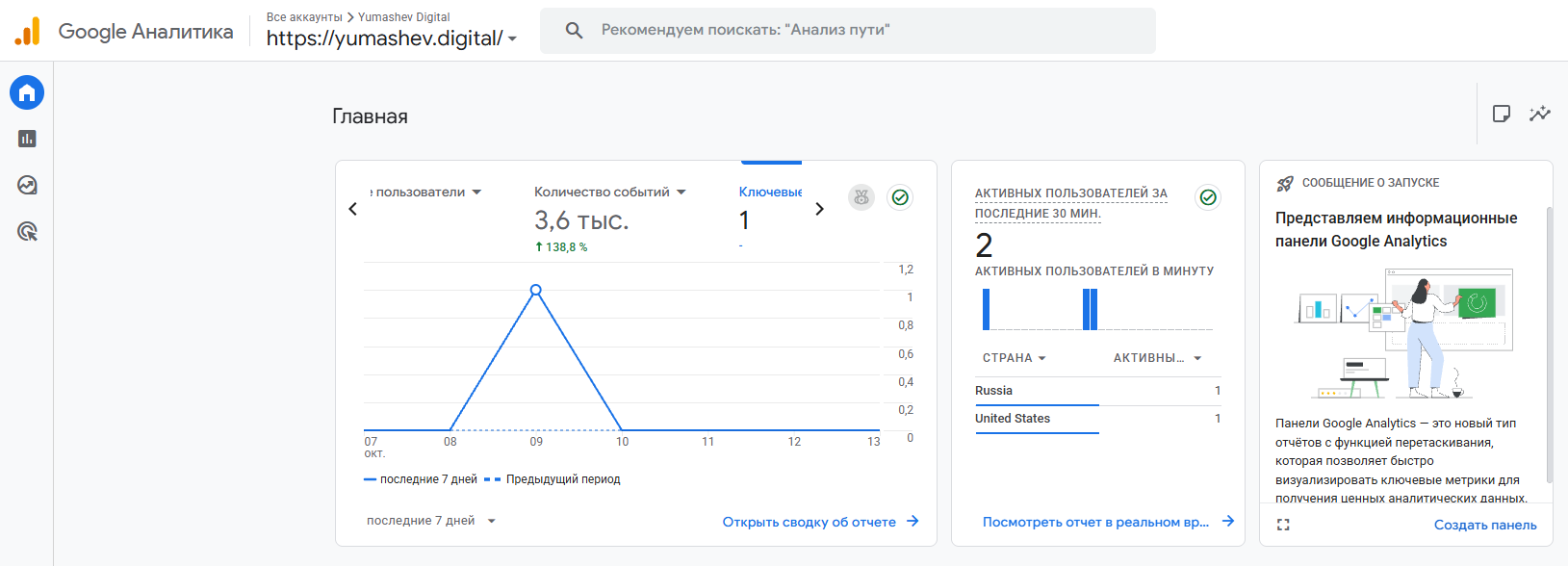1568x566 pixels.
Task: Open the annotations note icon
Action: [1501, 114]
